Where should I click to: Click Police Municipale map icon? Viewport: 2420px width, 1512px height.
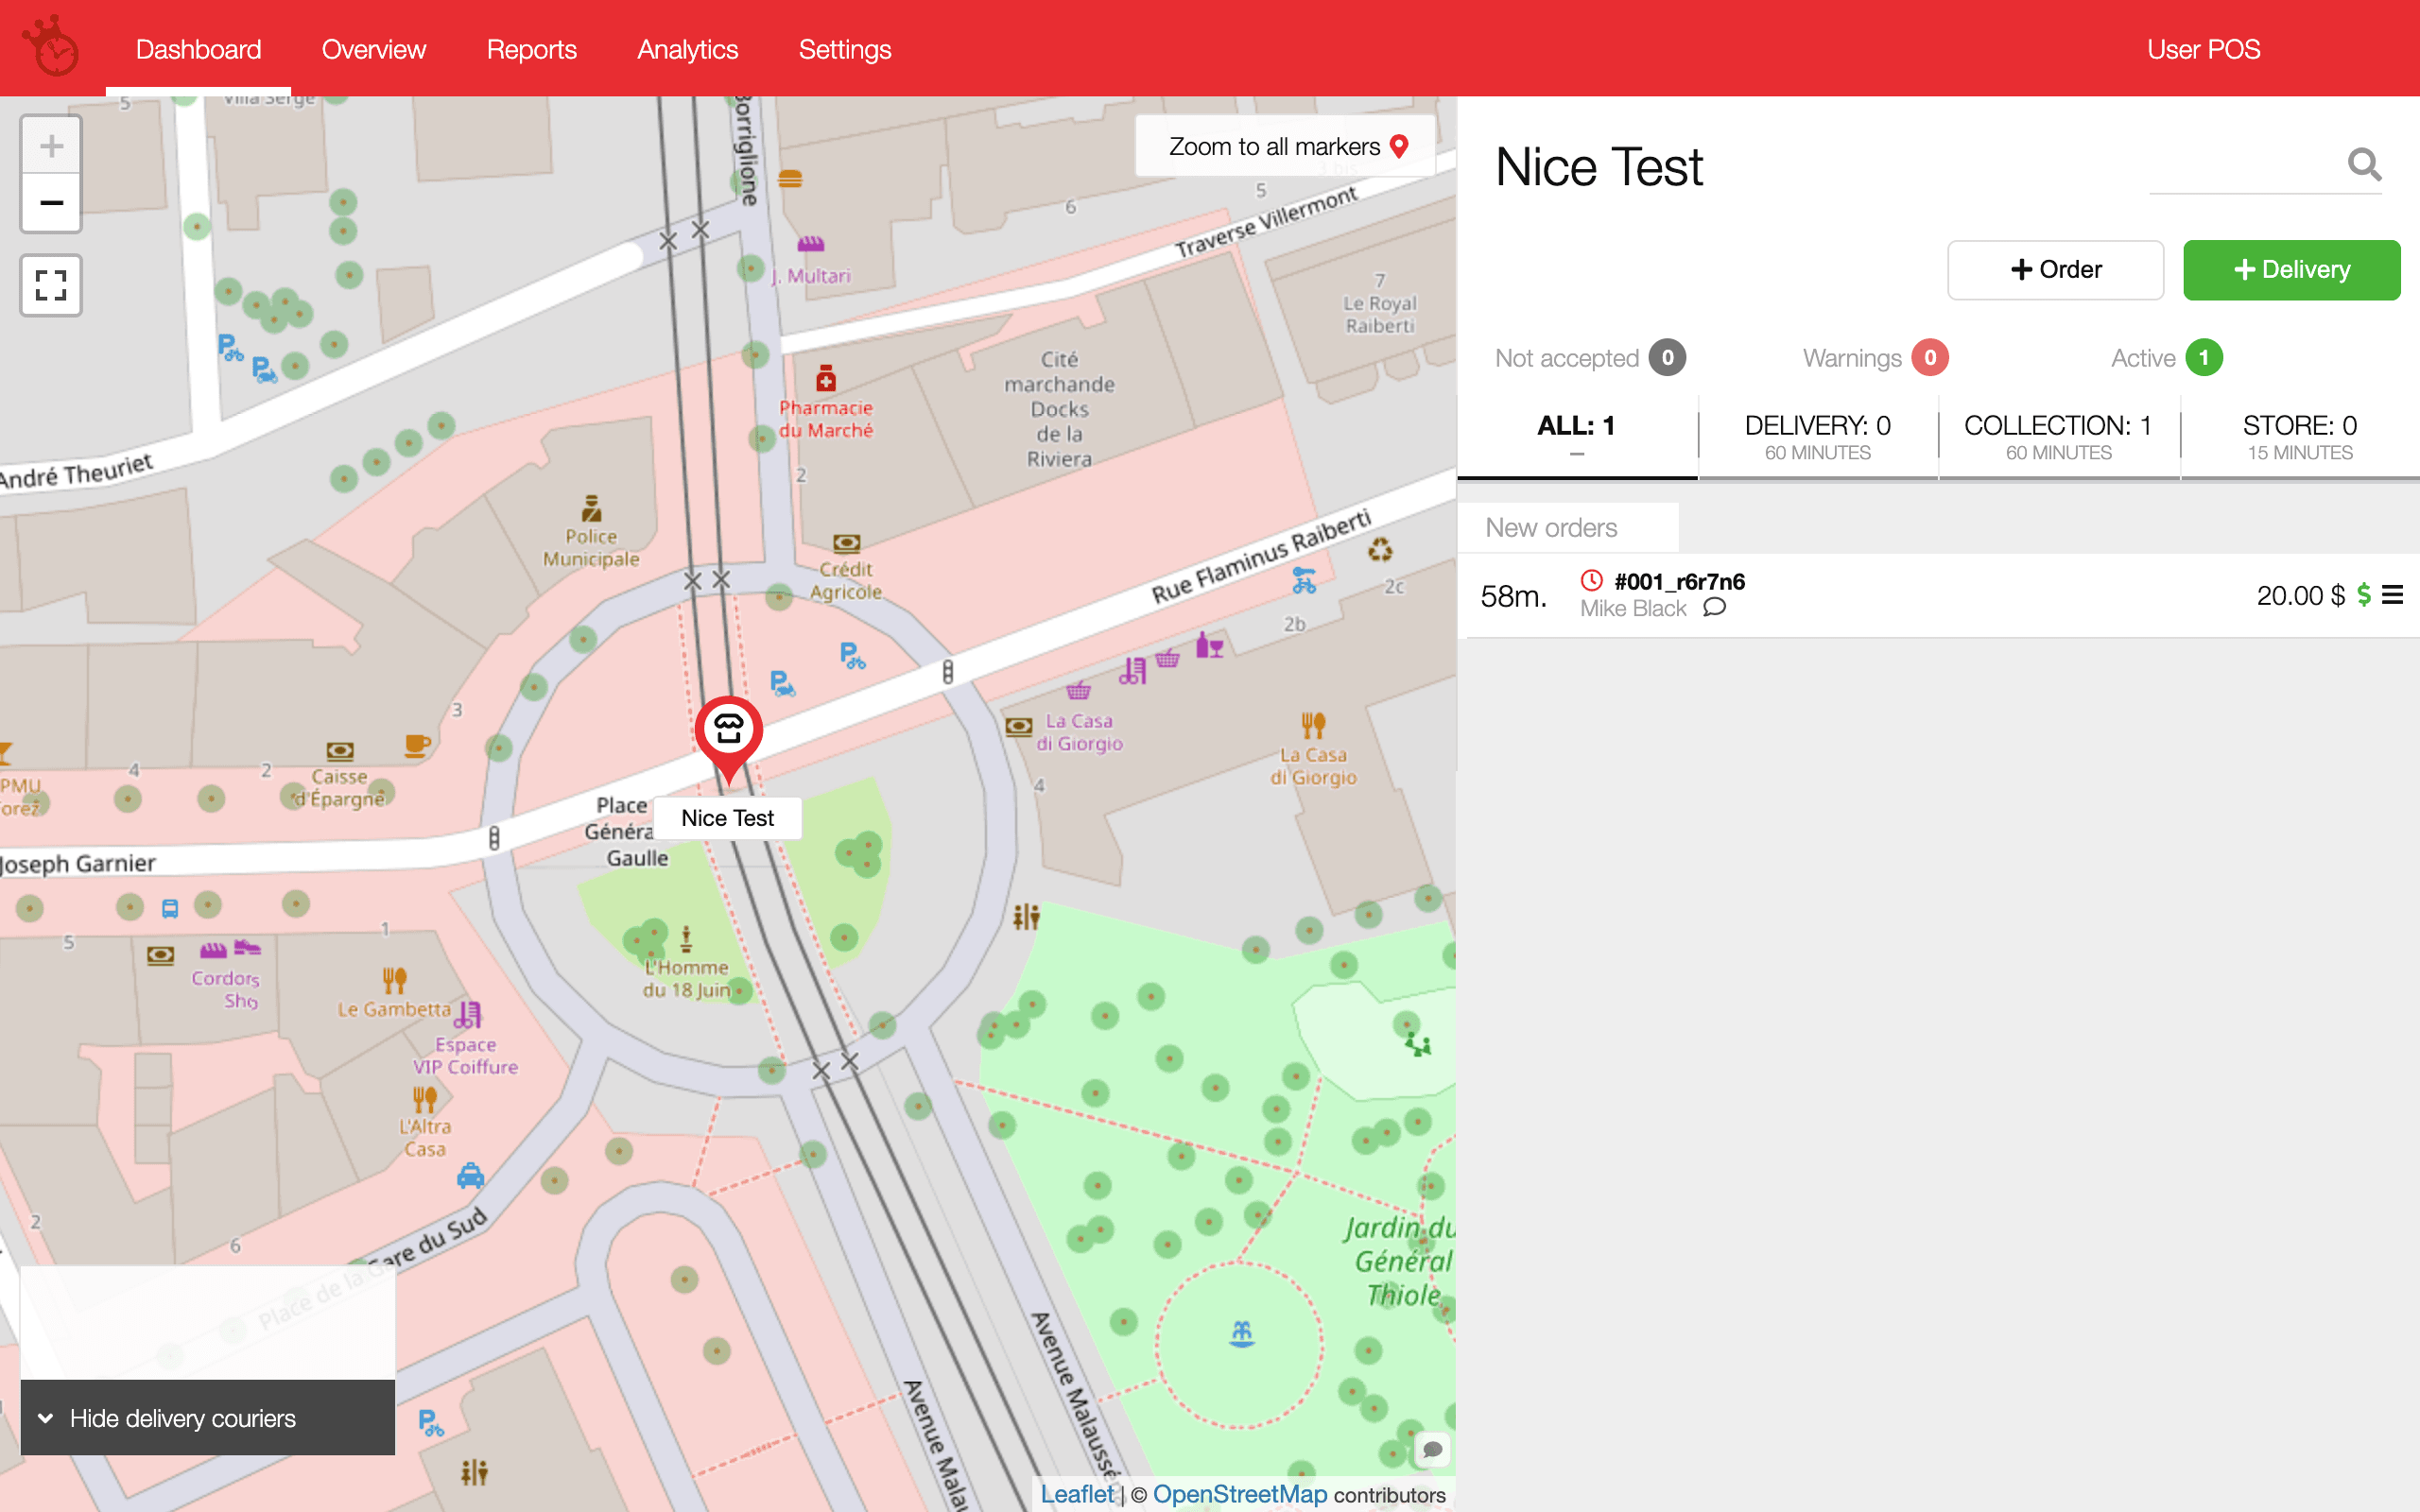(x=592, y=508)
